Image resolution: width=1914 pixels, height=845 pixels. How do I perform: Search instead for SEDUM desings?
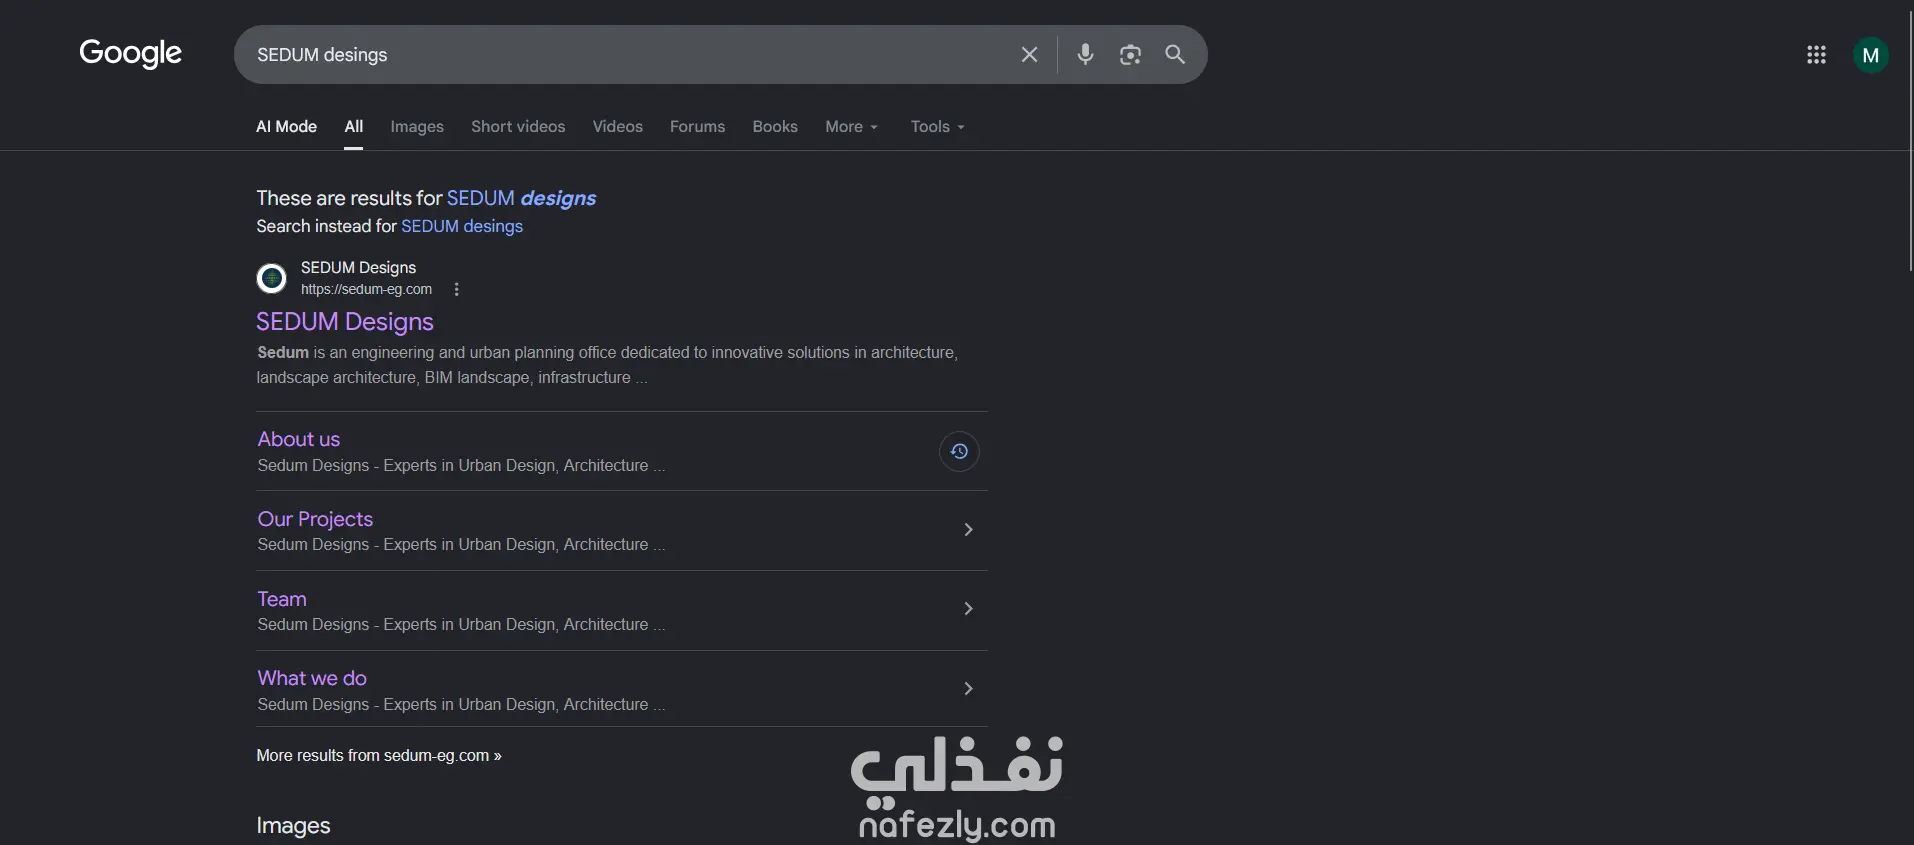coord(462,226)
